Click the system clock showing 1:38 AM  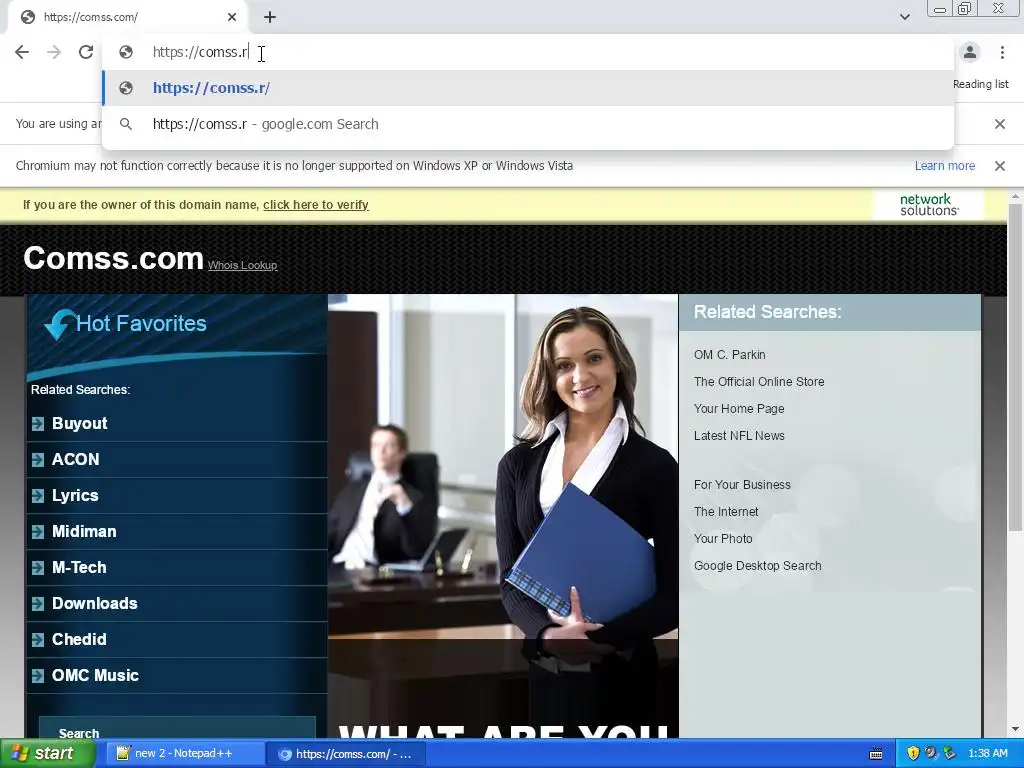[987, 753]
